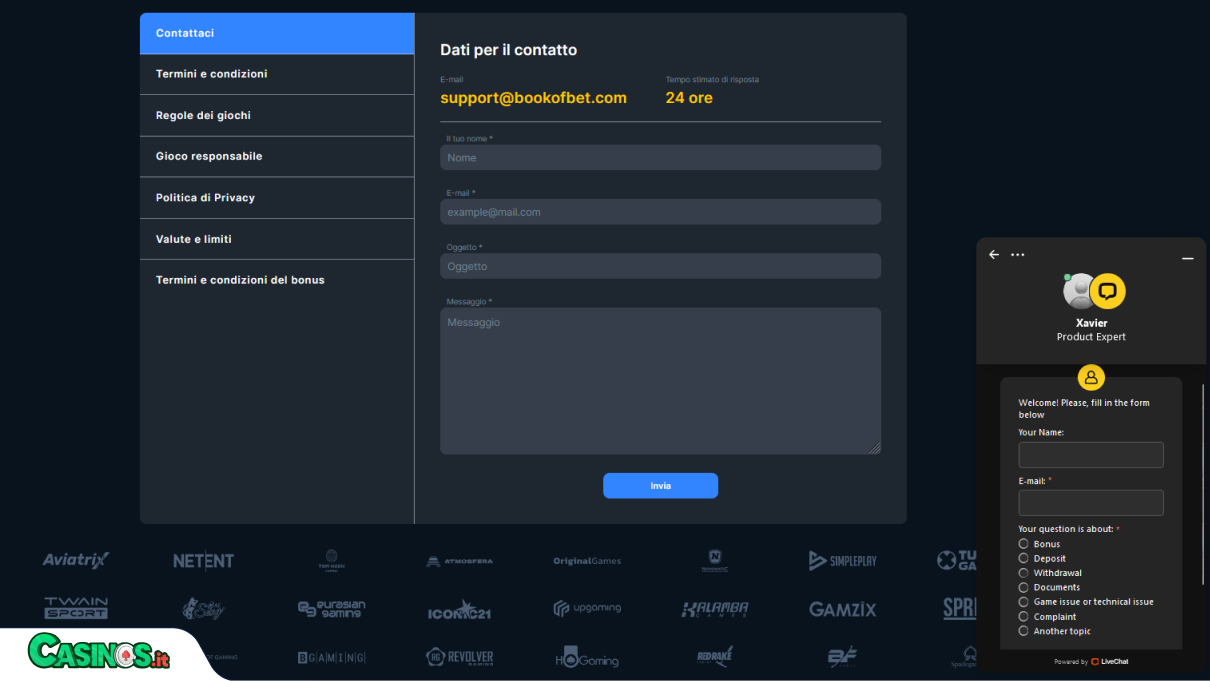Viewport: 1210px width, 681px height.
Task: Click the Messaggio textarea resize handle
Action: (876, 449)
